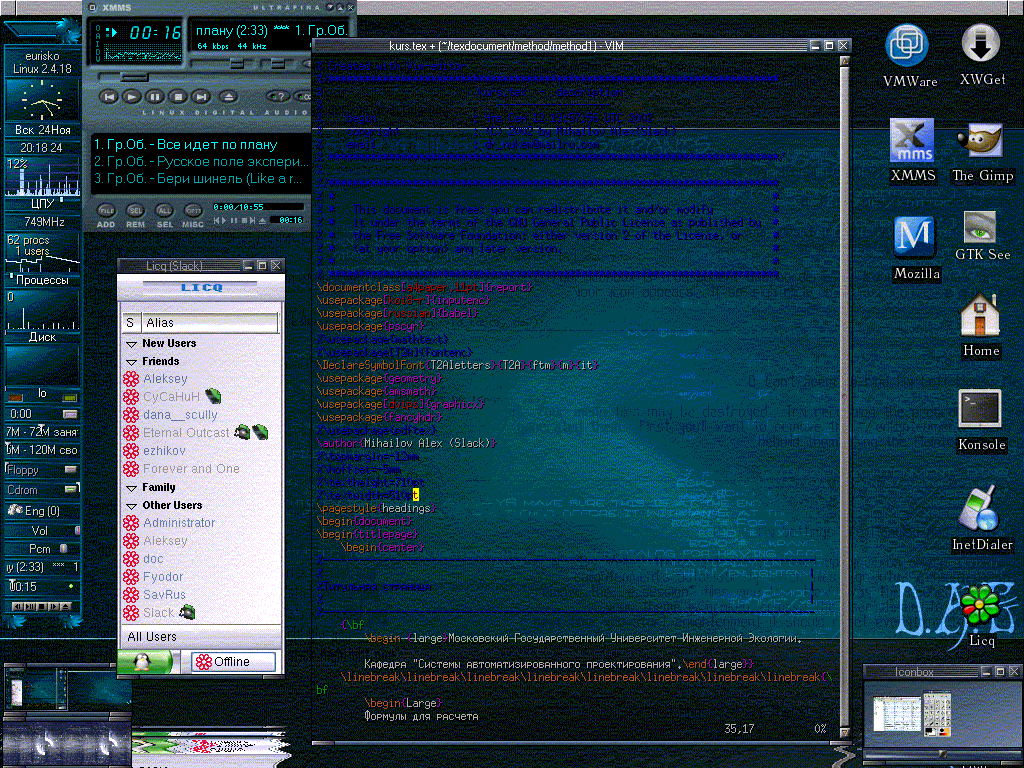Image resolution: width=1024 pixels, height=768 pixels.
Task: Toggle the XMMS clutterbar 'A' always-on-top letter
Action: [x=98, y=37]
